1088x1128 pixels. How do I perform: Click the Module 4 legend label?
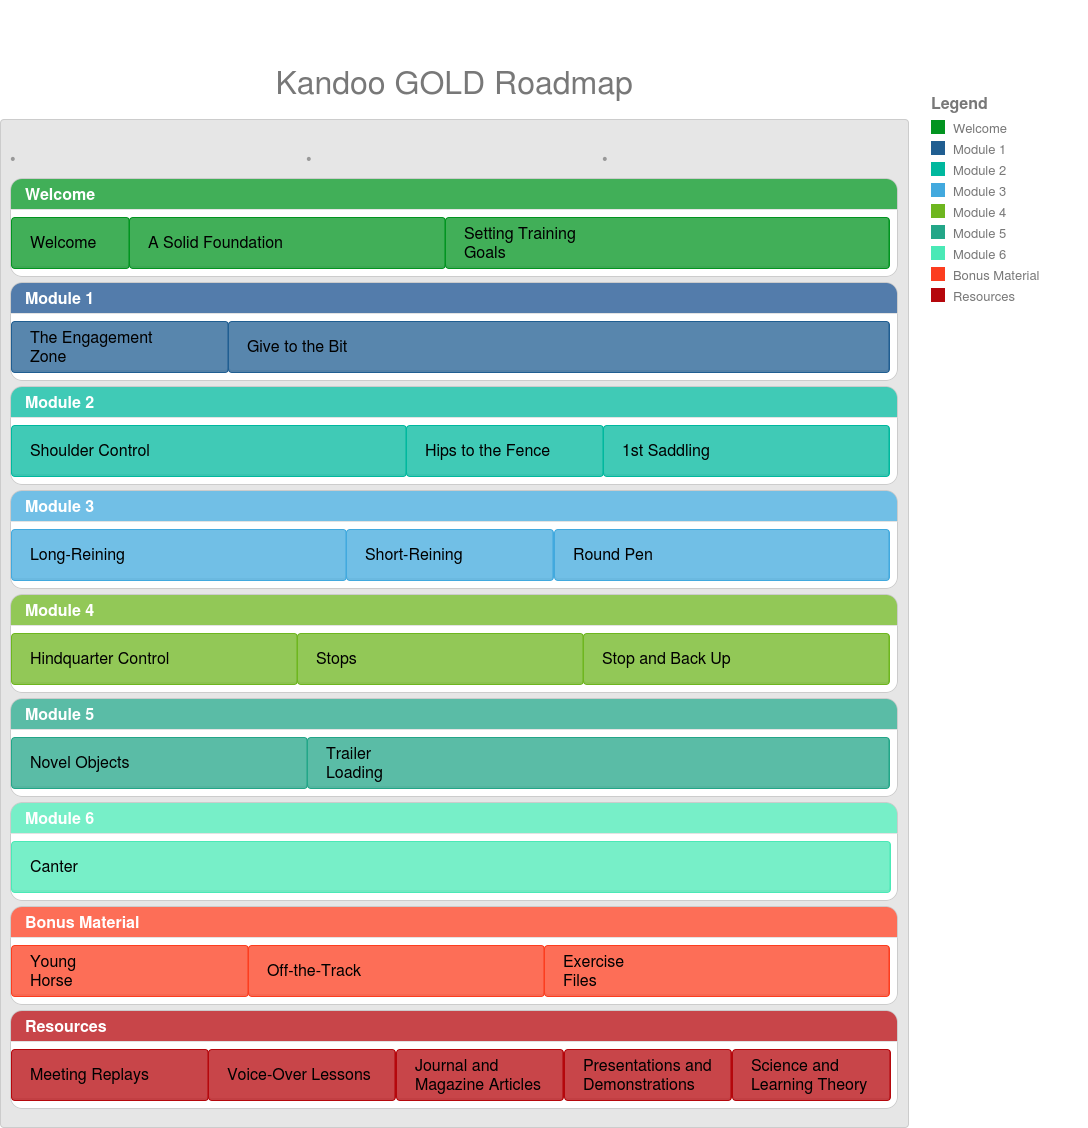(979, 212)
